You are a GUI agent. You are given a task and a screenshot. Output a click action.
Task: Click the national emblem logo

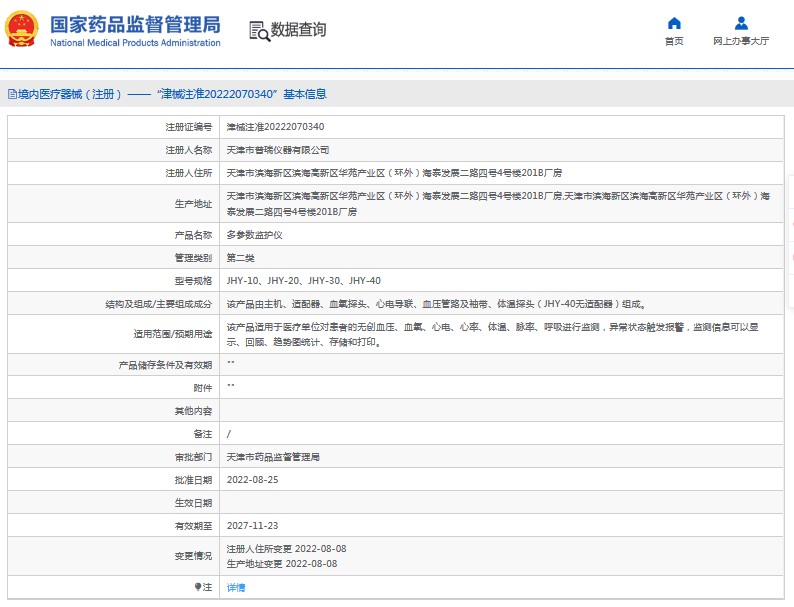22,29
